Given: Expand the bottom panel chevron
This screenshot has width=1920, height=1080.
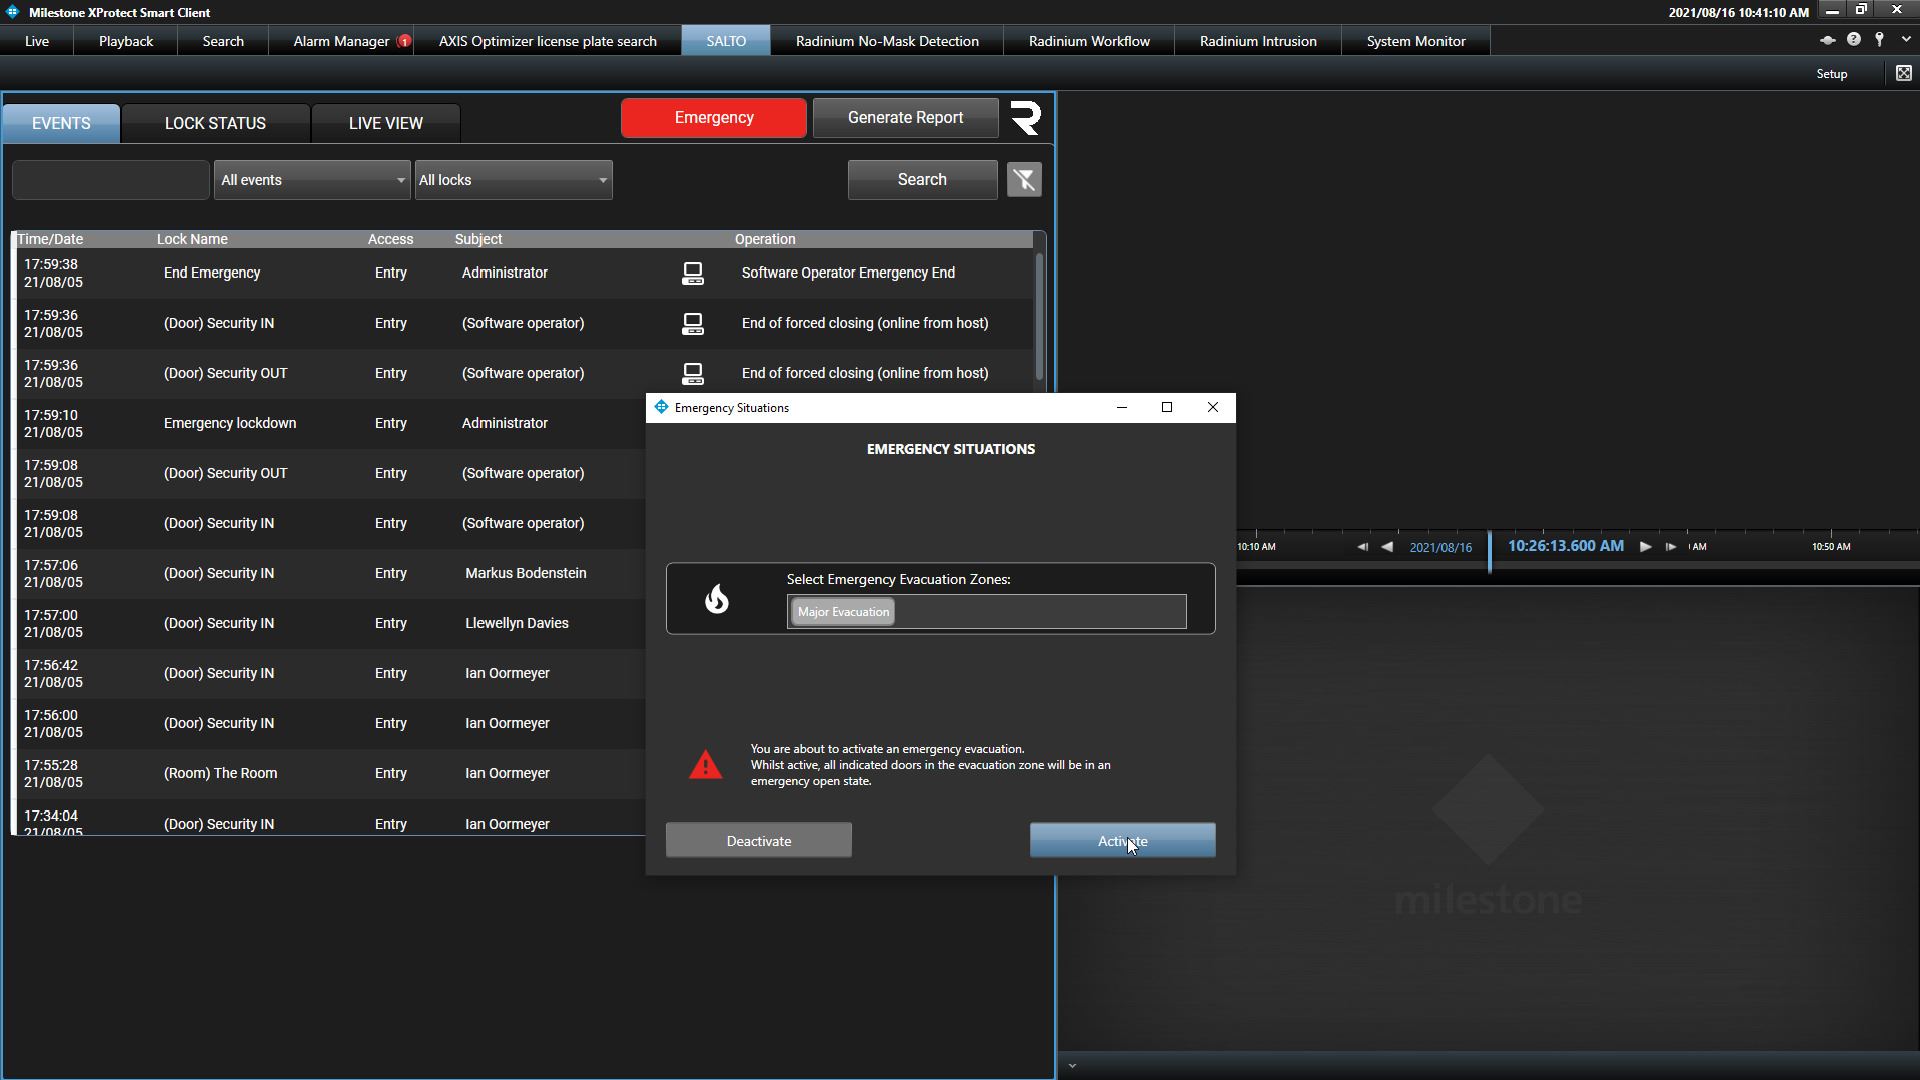Looking at the screenshot, I should [1072, 1066].
